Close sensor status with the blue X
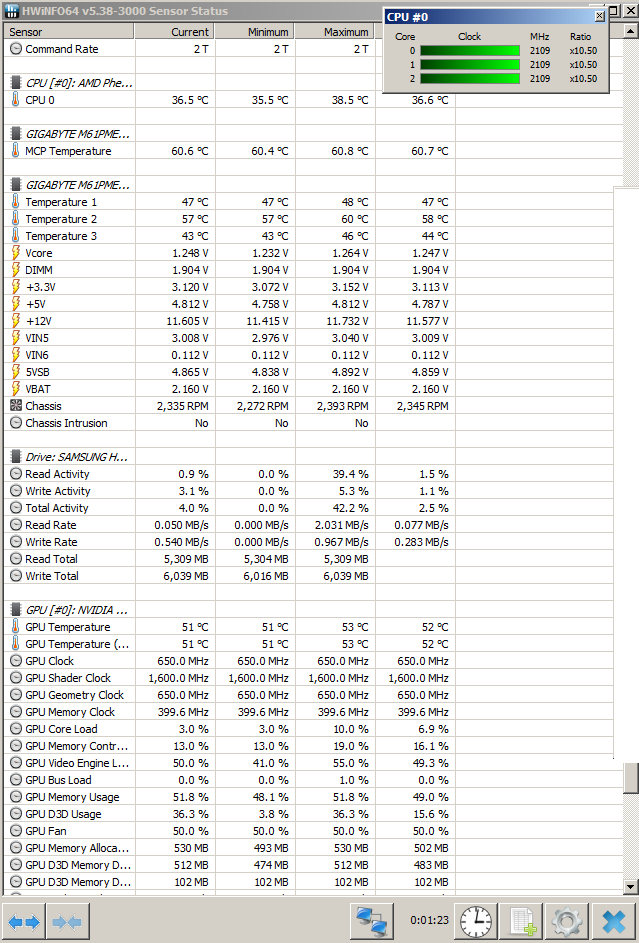This screenshot has height=943, width=639. pyautogui.click(x=614, y=921)
